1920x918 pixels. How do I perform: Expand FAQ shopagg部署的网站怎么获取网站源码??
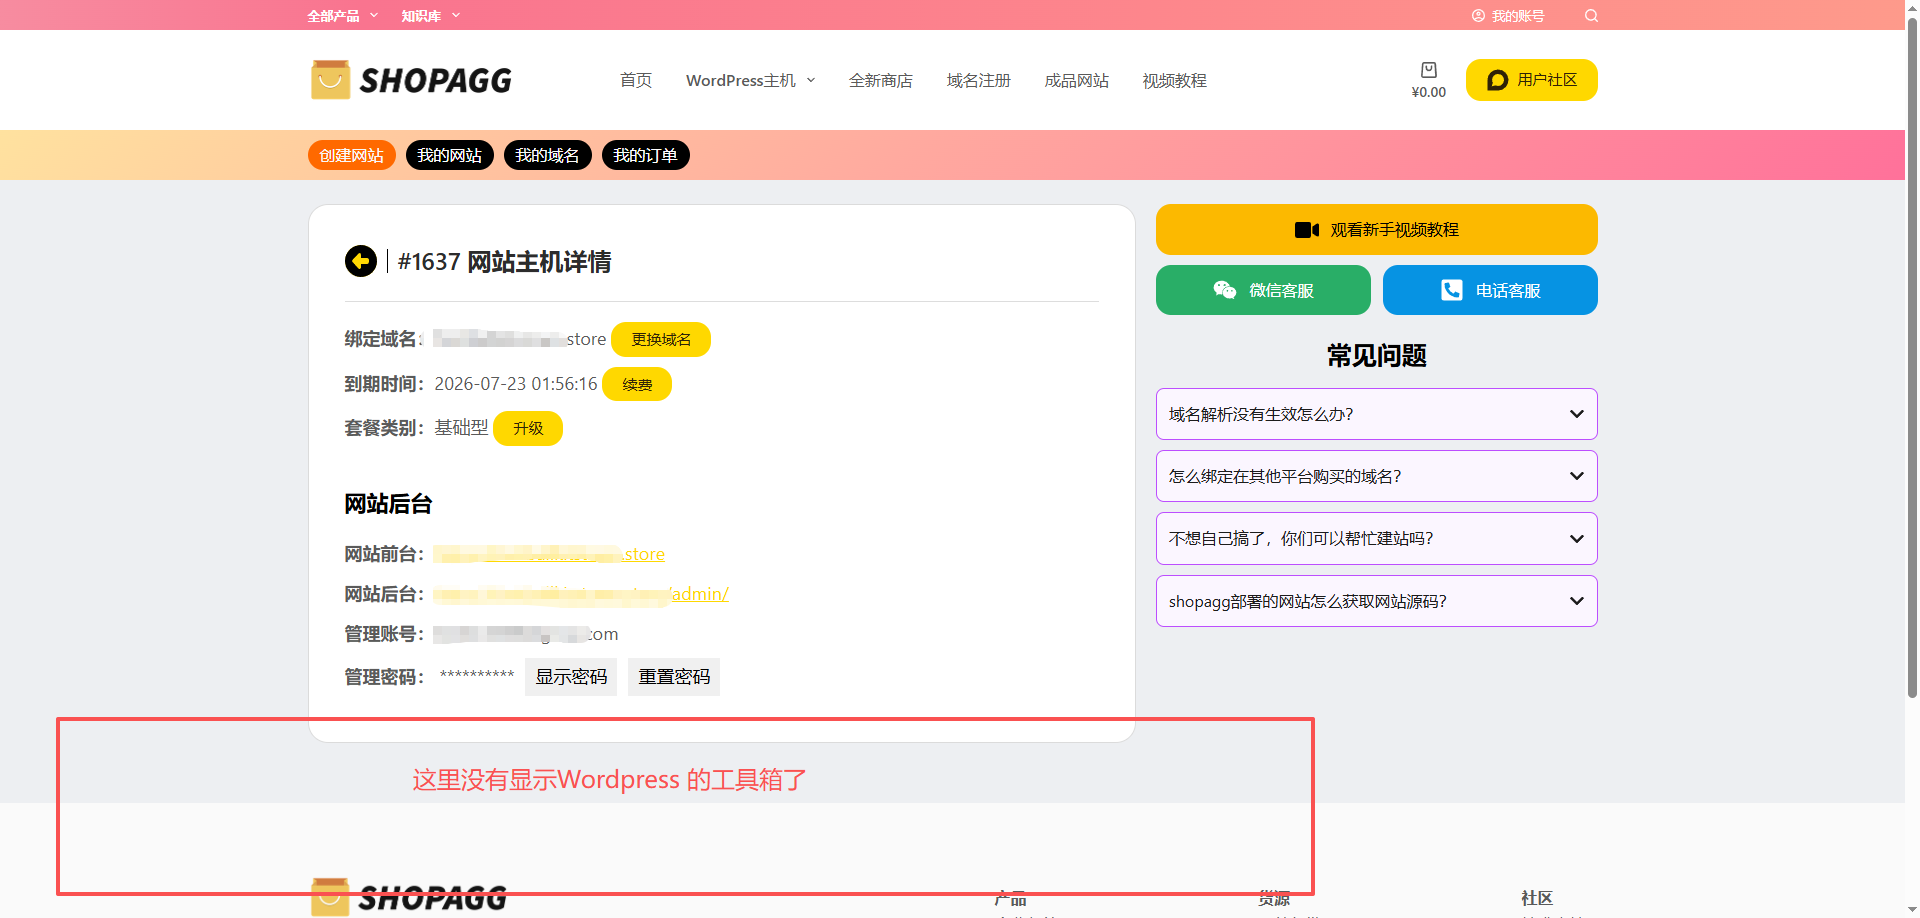coord(1377,601)
